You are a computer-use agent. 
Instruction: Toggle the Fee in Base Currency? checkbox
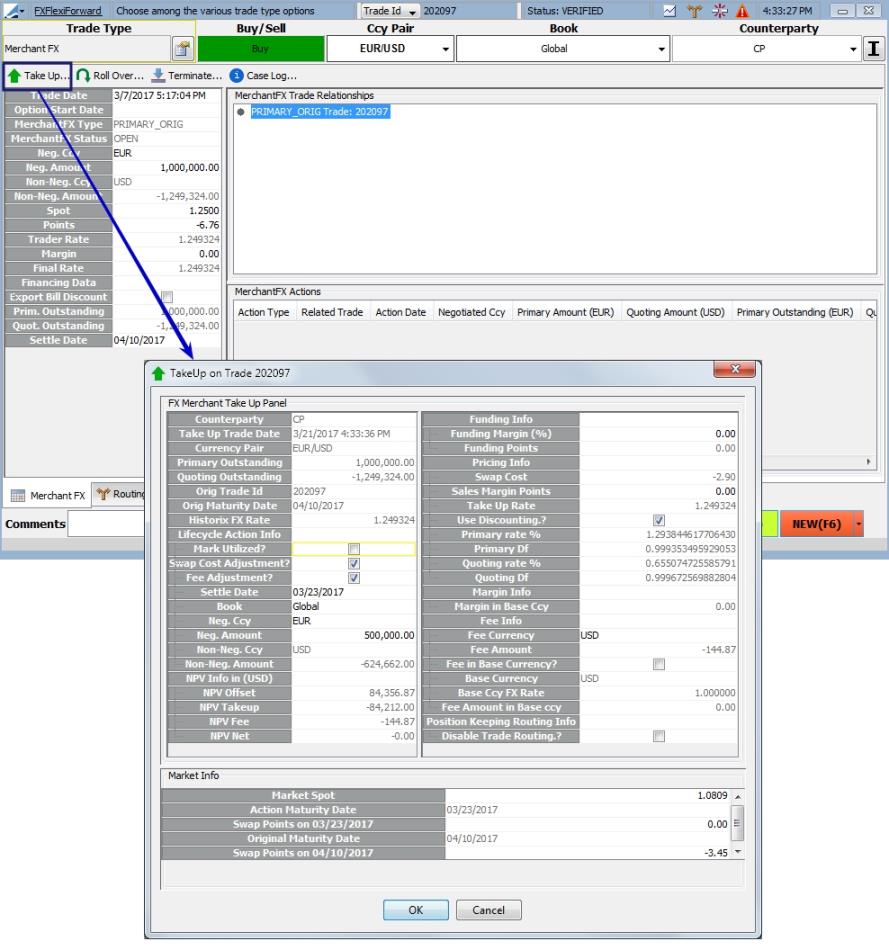coord(659,664)
